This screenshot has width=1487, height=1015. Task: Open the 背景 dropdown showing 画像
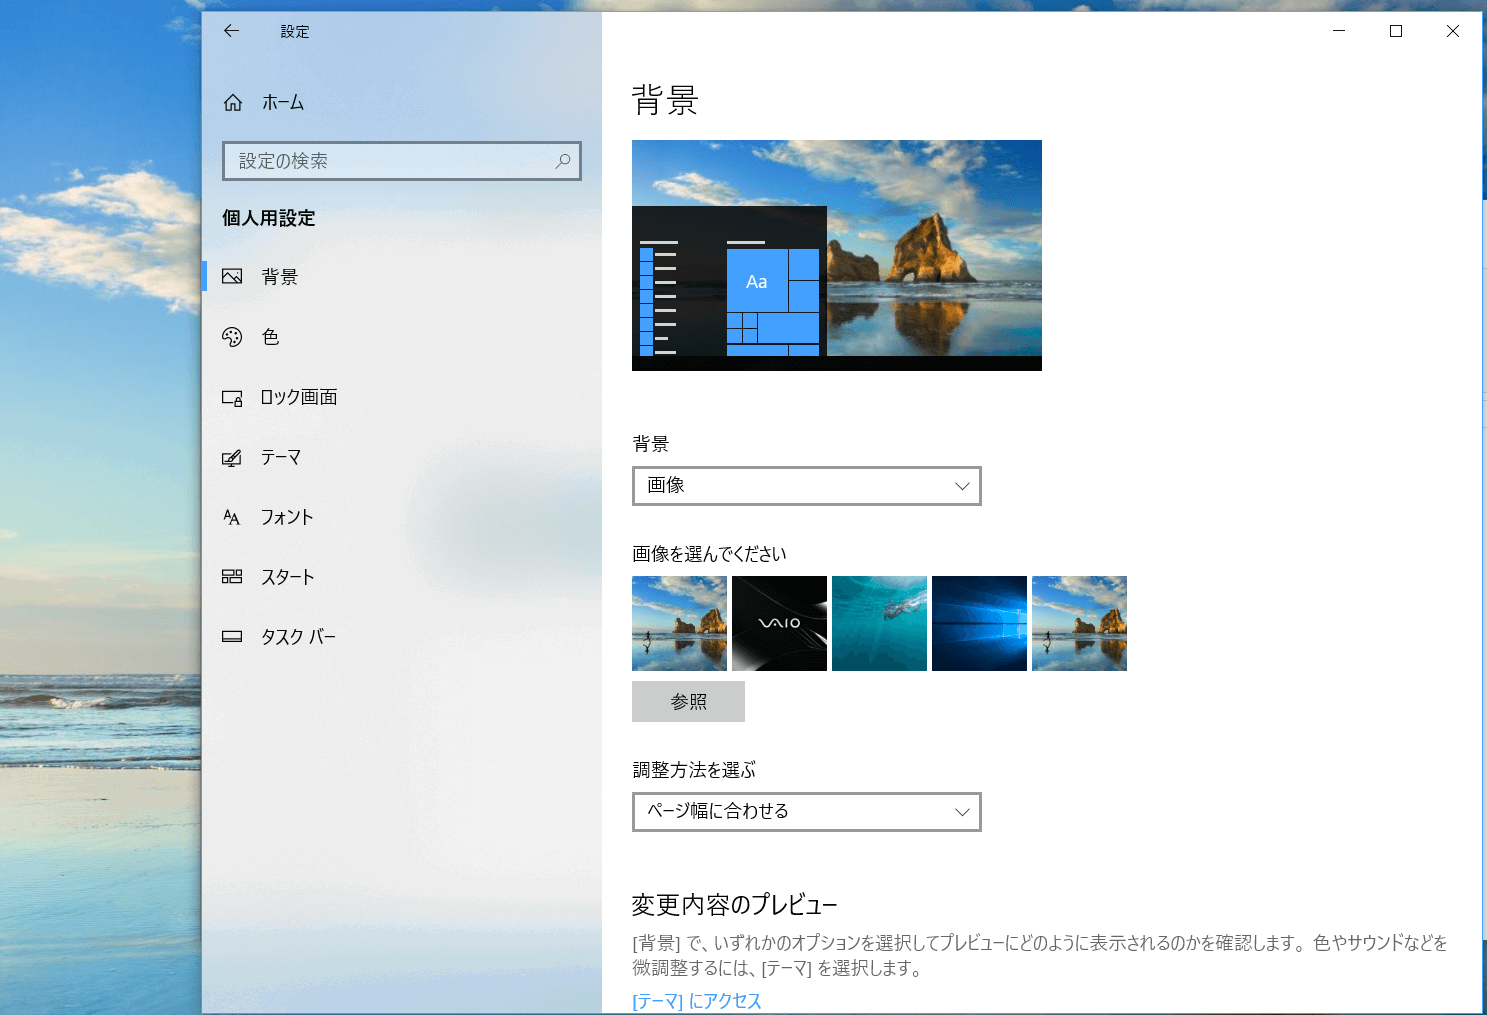pos(807,486)
